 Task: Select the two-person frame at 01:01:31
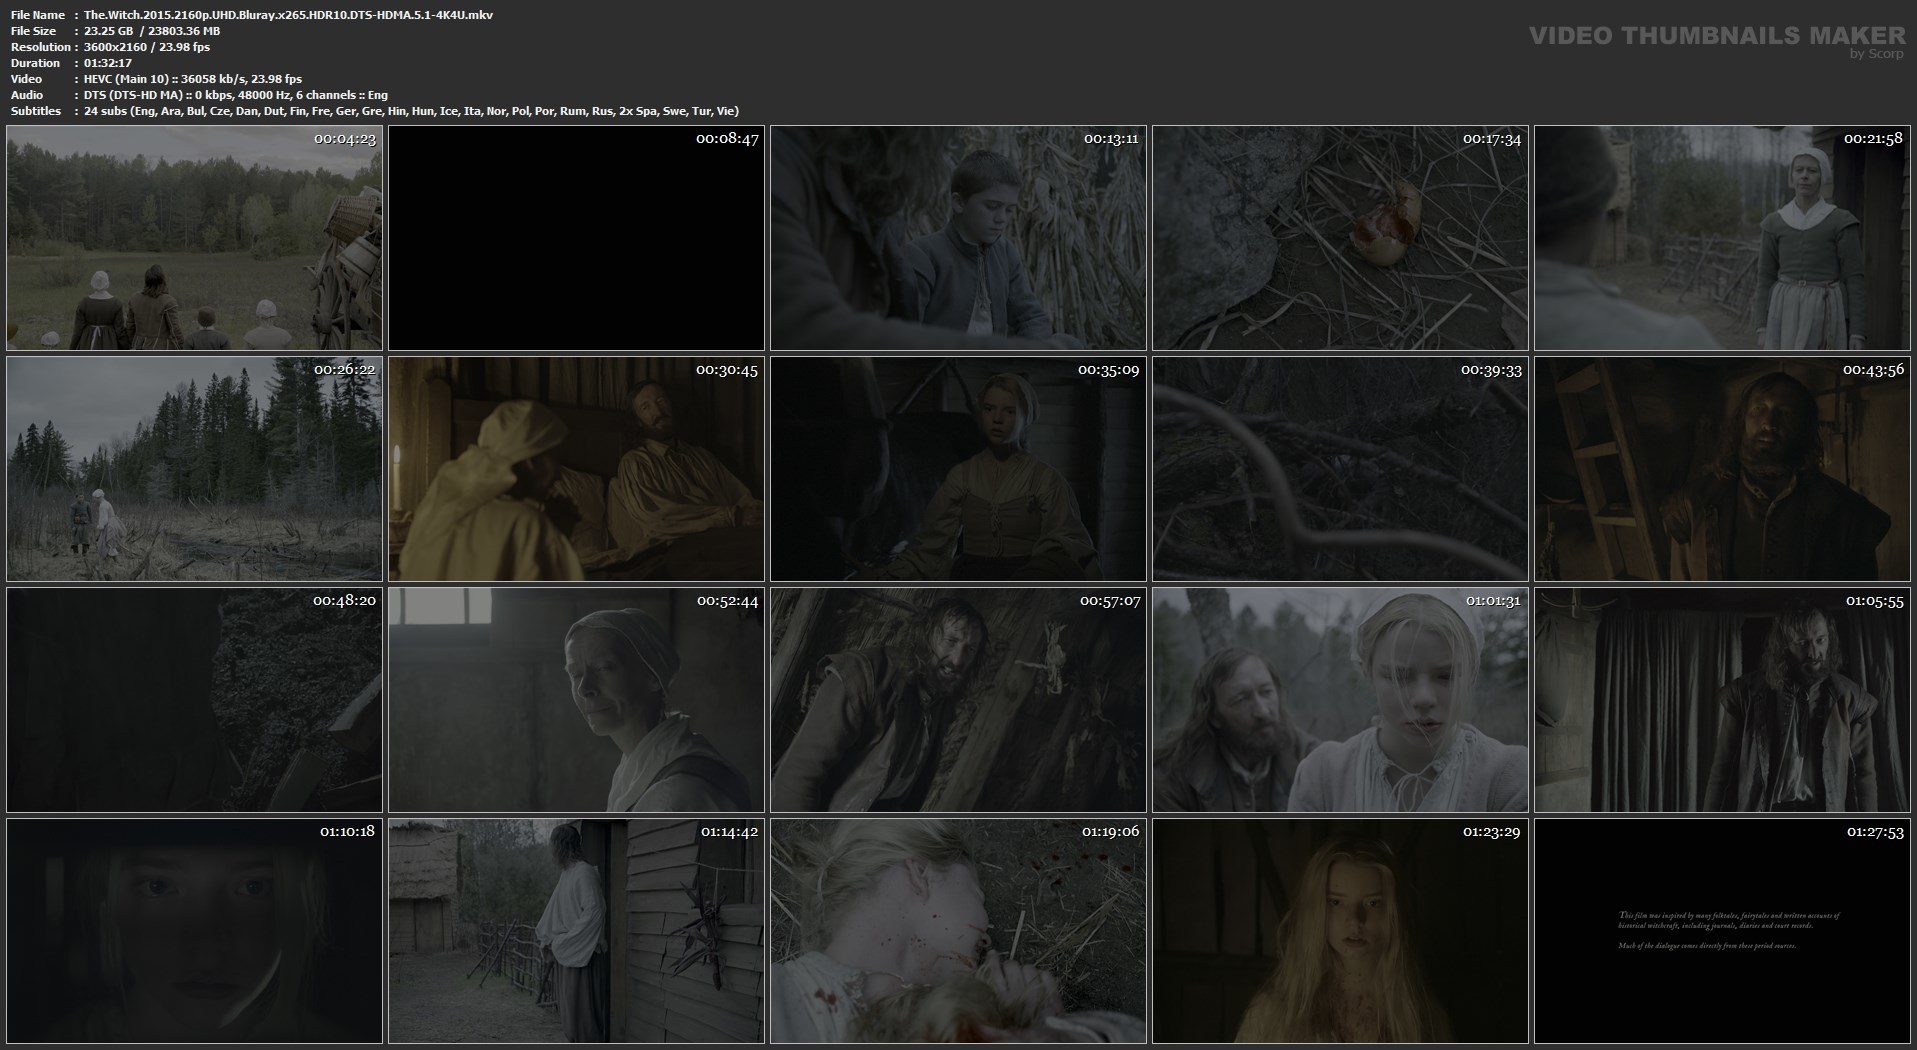pyautogui.click(x=1340, y=700)
